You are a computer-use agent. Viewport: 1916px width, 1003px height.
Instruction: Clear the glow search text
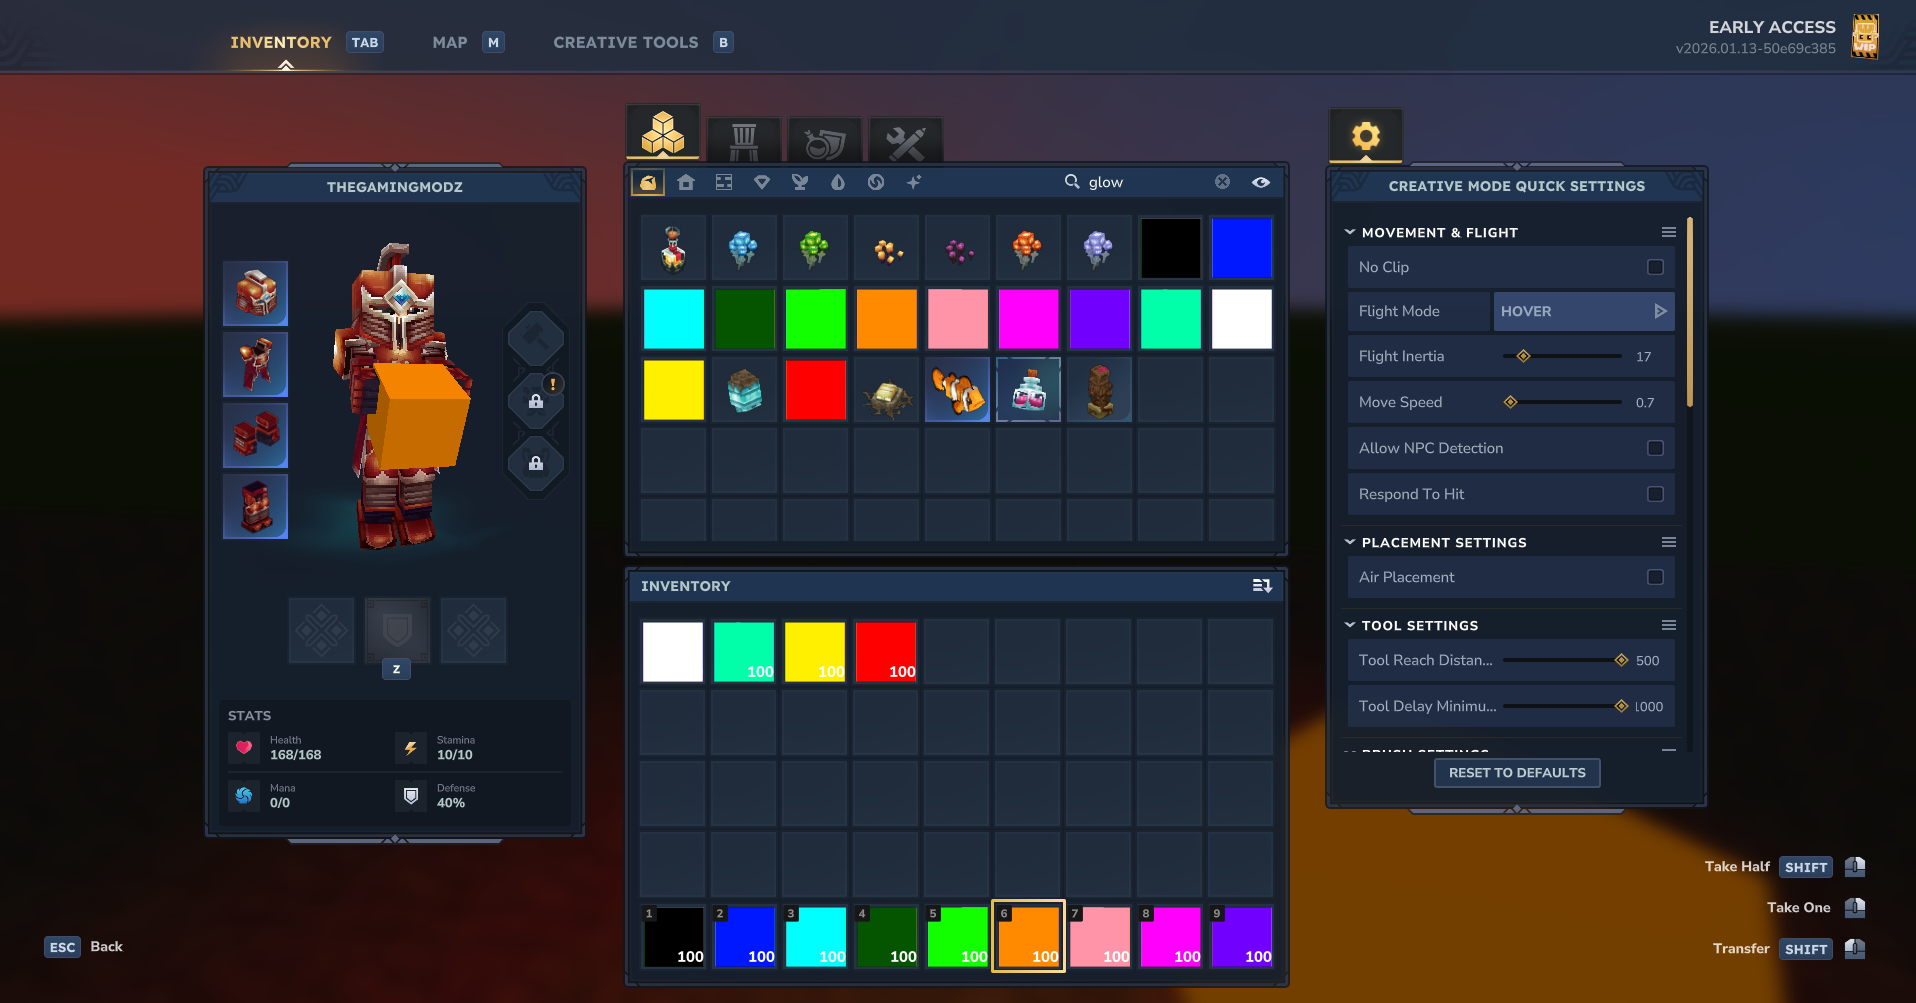tap(1222, 182)
